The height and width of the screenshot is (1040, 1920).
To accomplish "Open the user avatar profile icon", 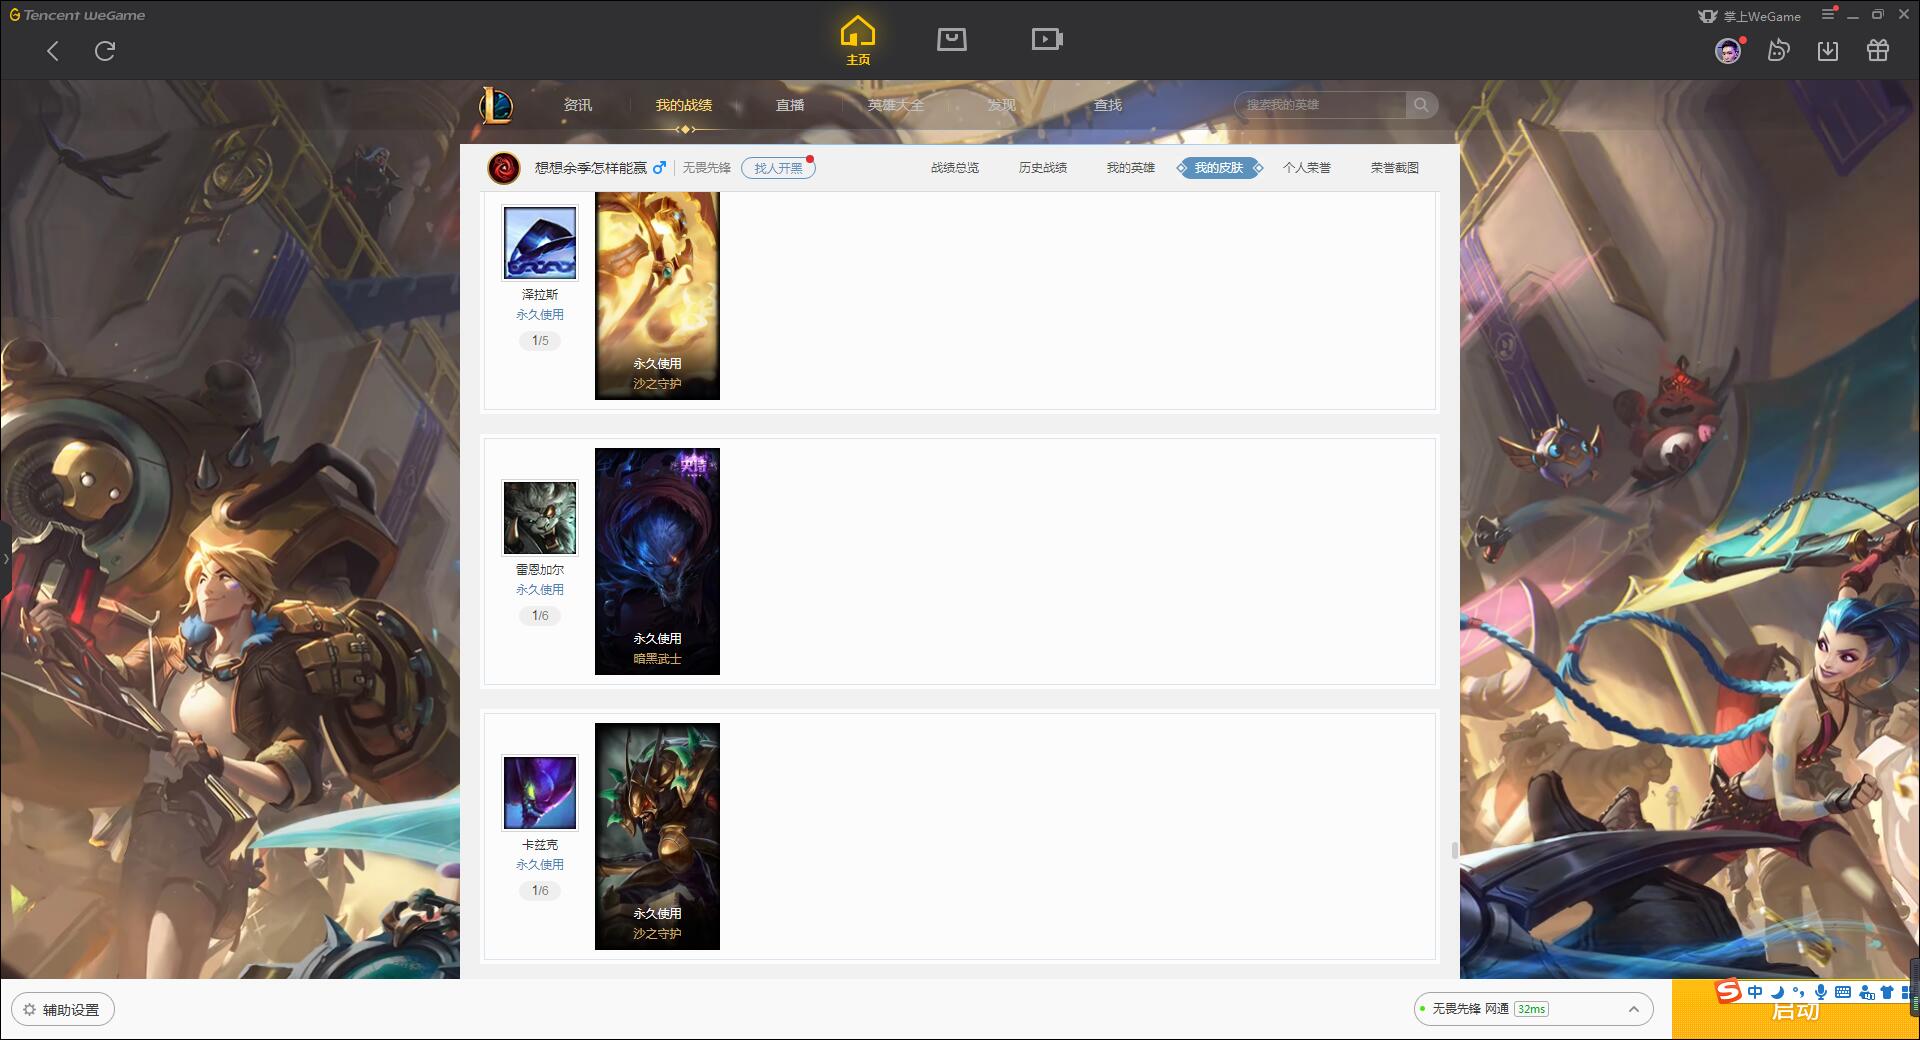I will [1728, 51].
